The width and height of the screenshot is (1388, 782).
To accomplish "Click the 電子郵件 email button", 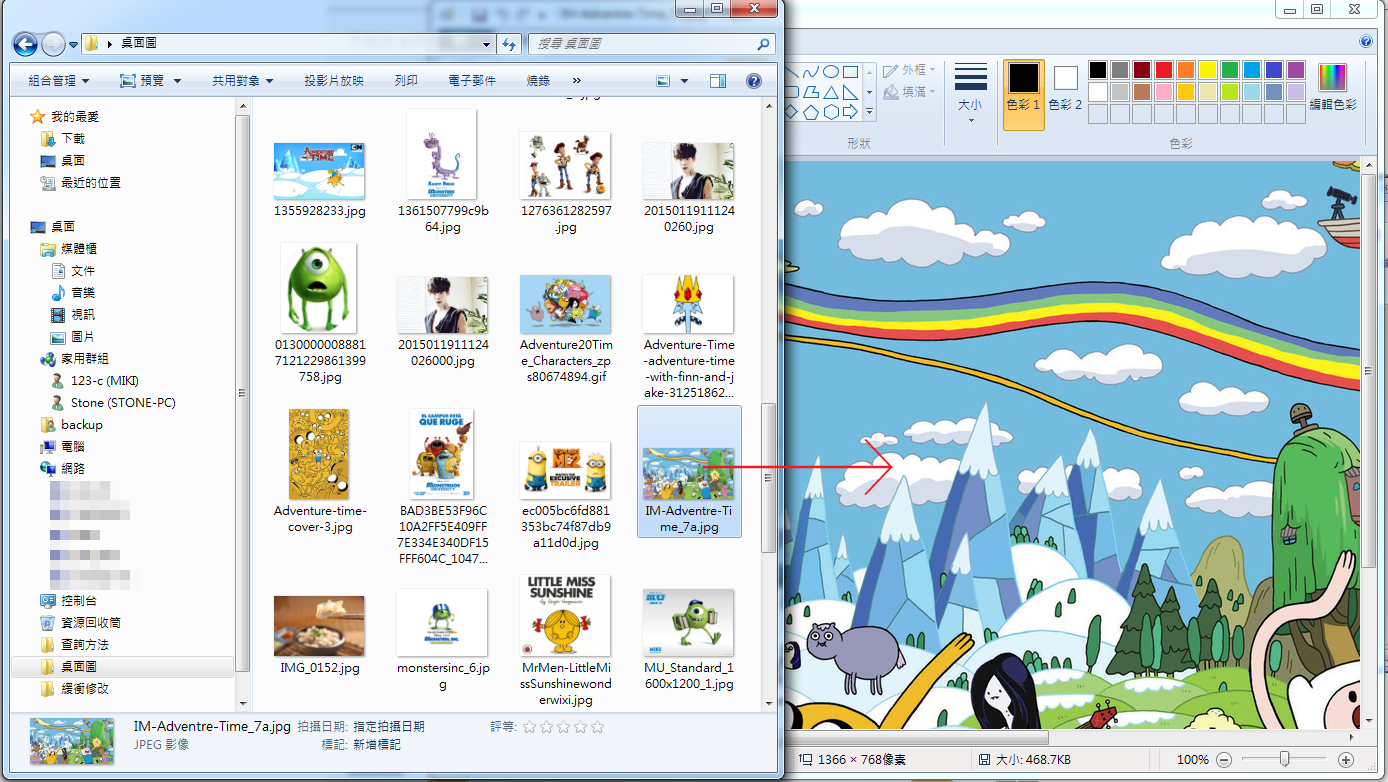I will 472,81.
